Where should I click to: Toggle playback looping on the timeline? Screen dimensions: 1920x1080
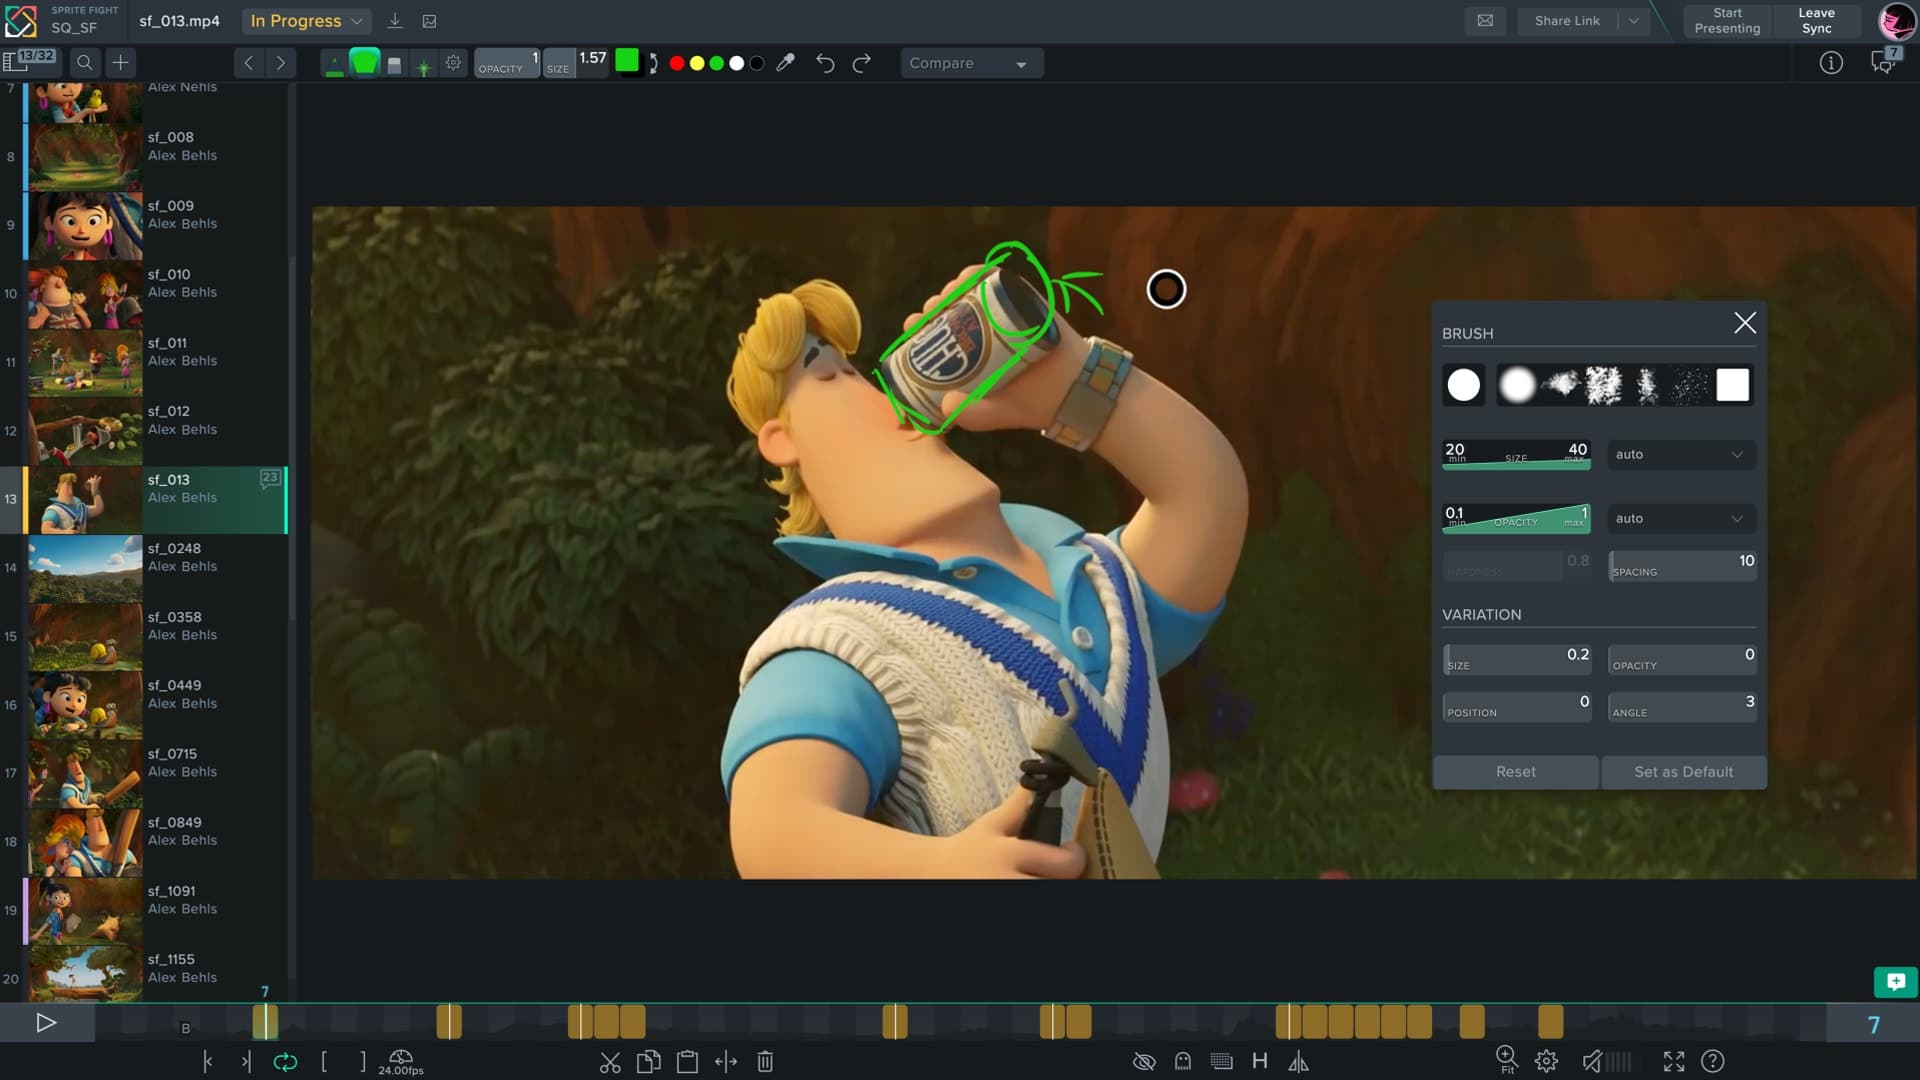[x=287, y=1062]
